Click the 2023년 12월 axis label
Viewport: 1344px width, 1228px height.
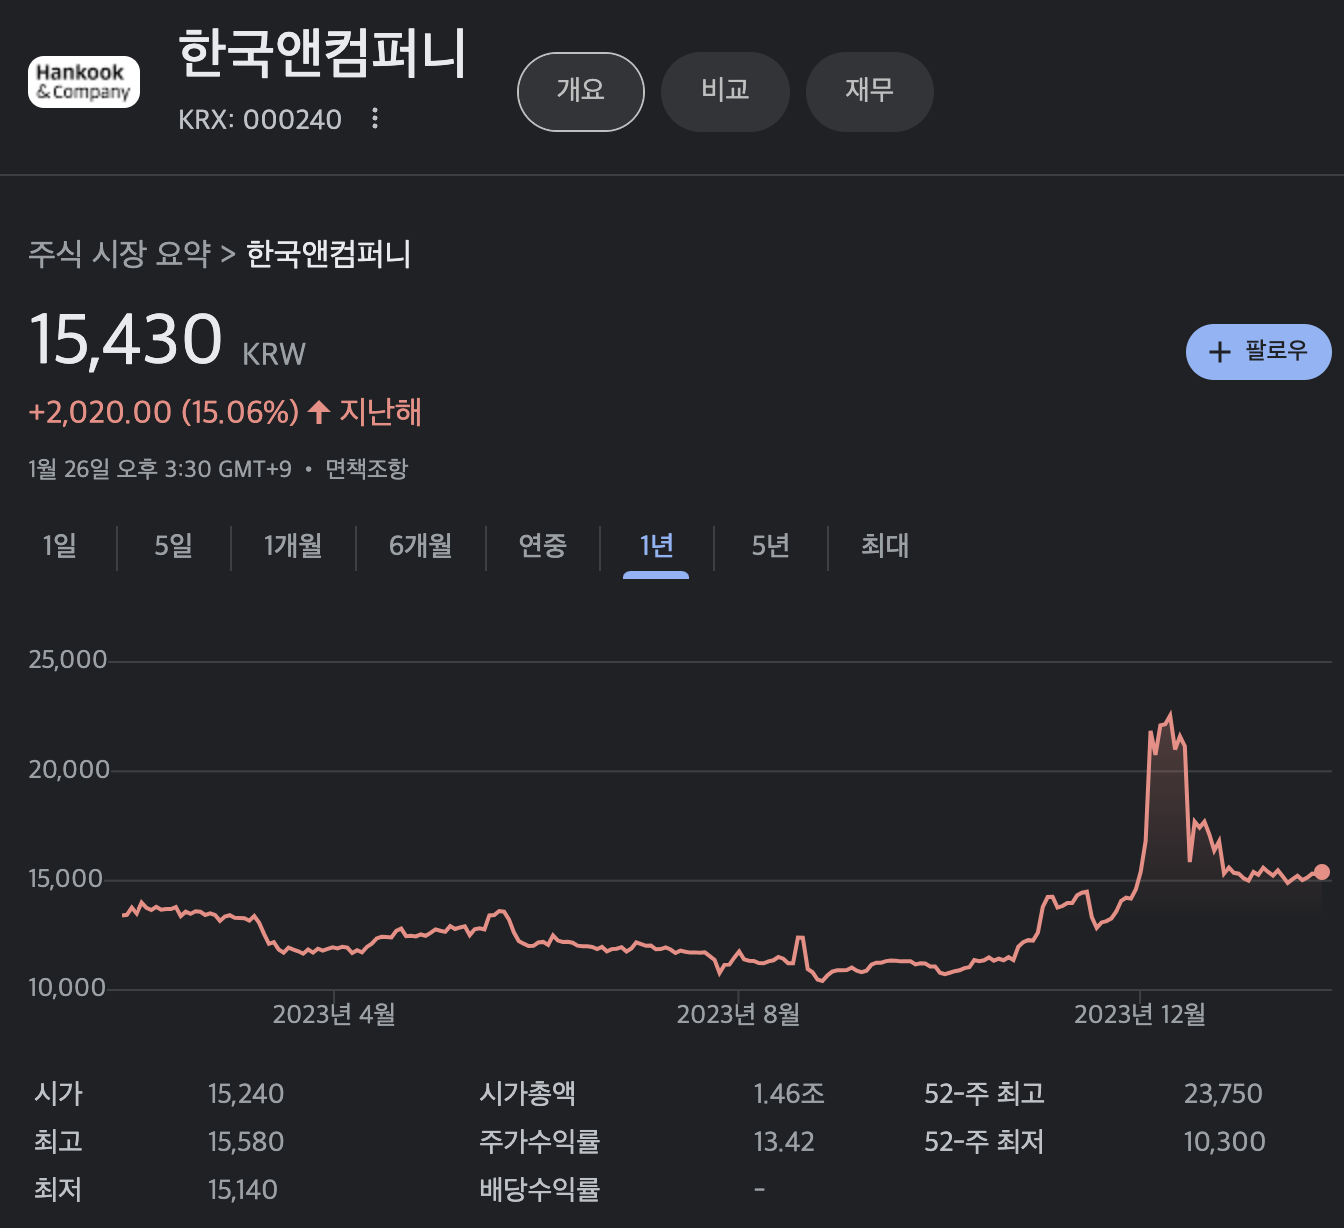click(1139, 1015)
